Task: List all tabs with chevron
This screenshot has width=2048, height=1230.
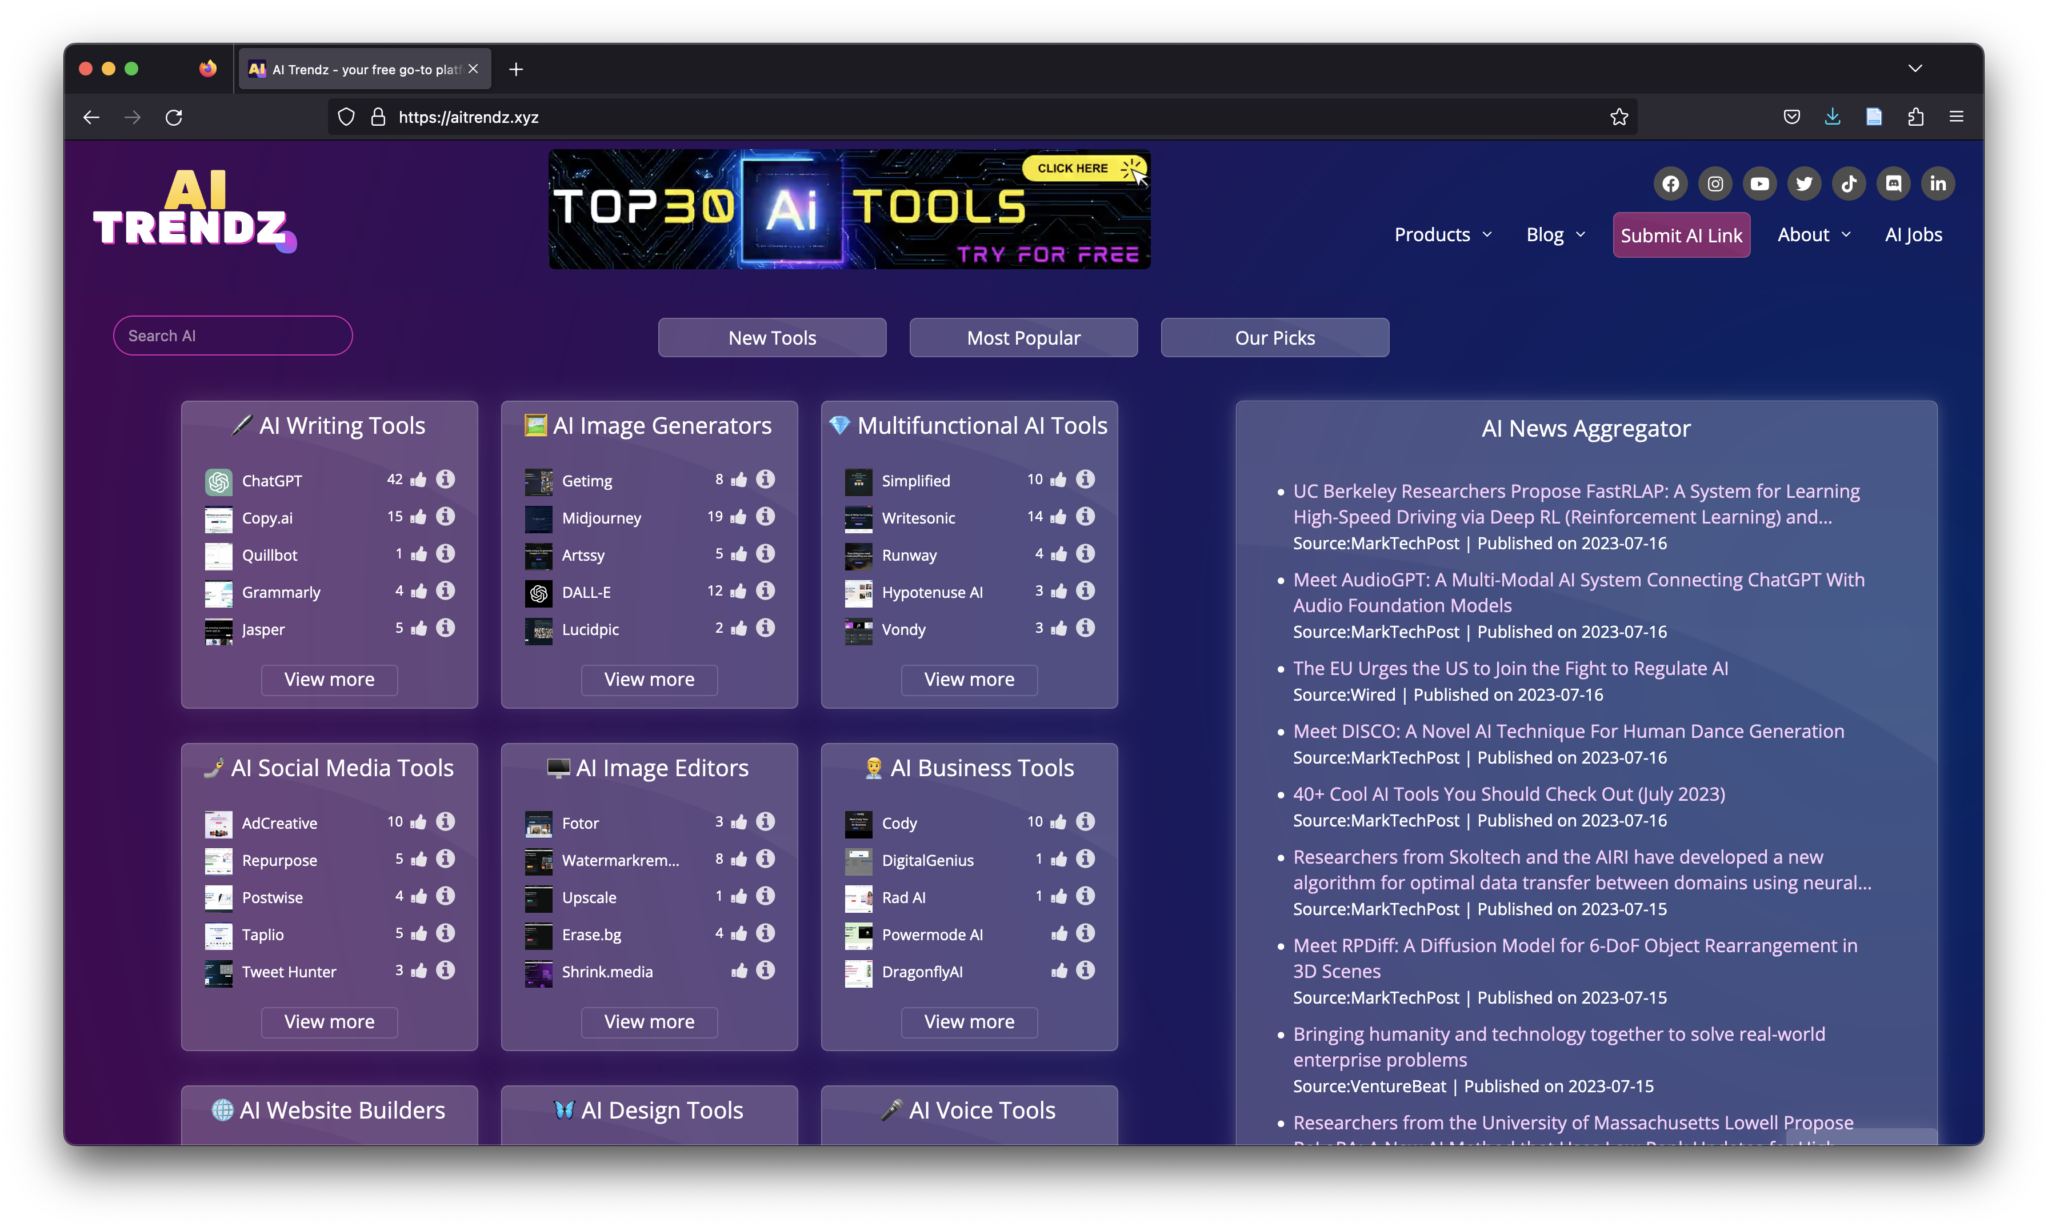Action: [1915, 69]
